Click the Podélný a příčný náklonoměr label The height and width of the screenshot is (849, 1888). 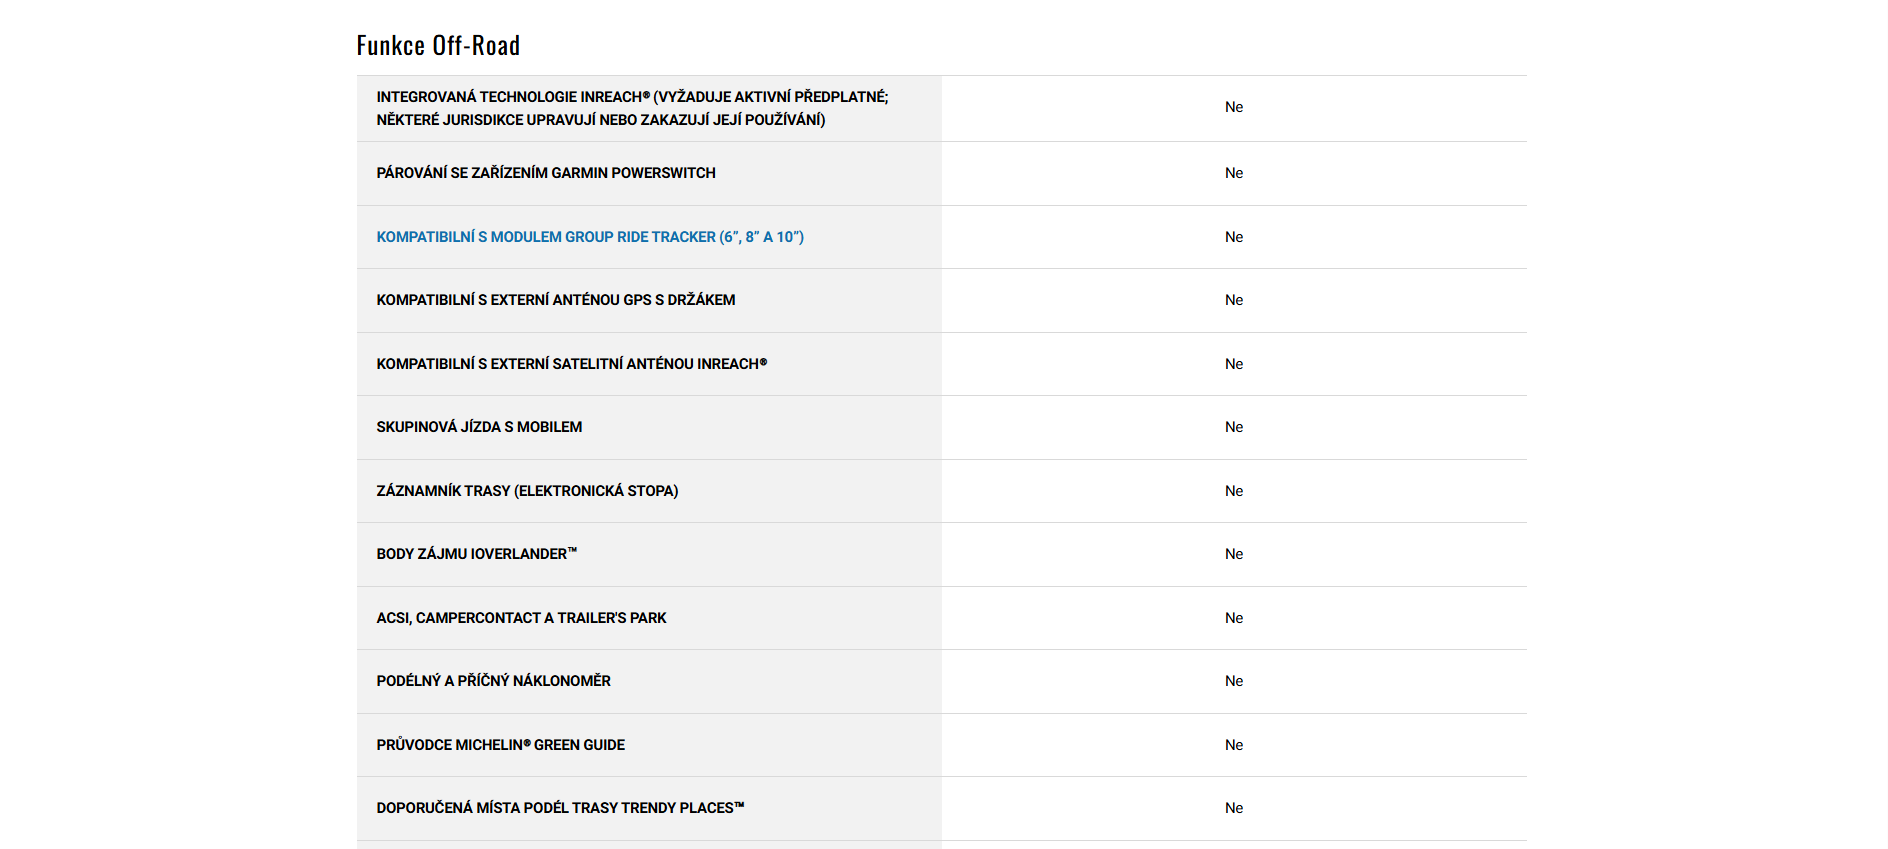[493, 681]
